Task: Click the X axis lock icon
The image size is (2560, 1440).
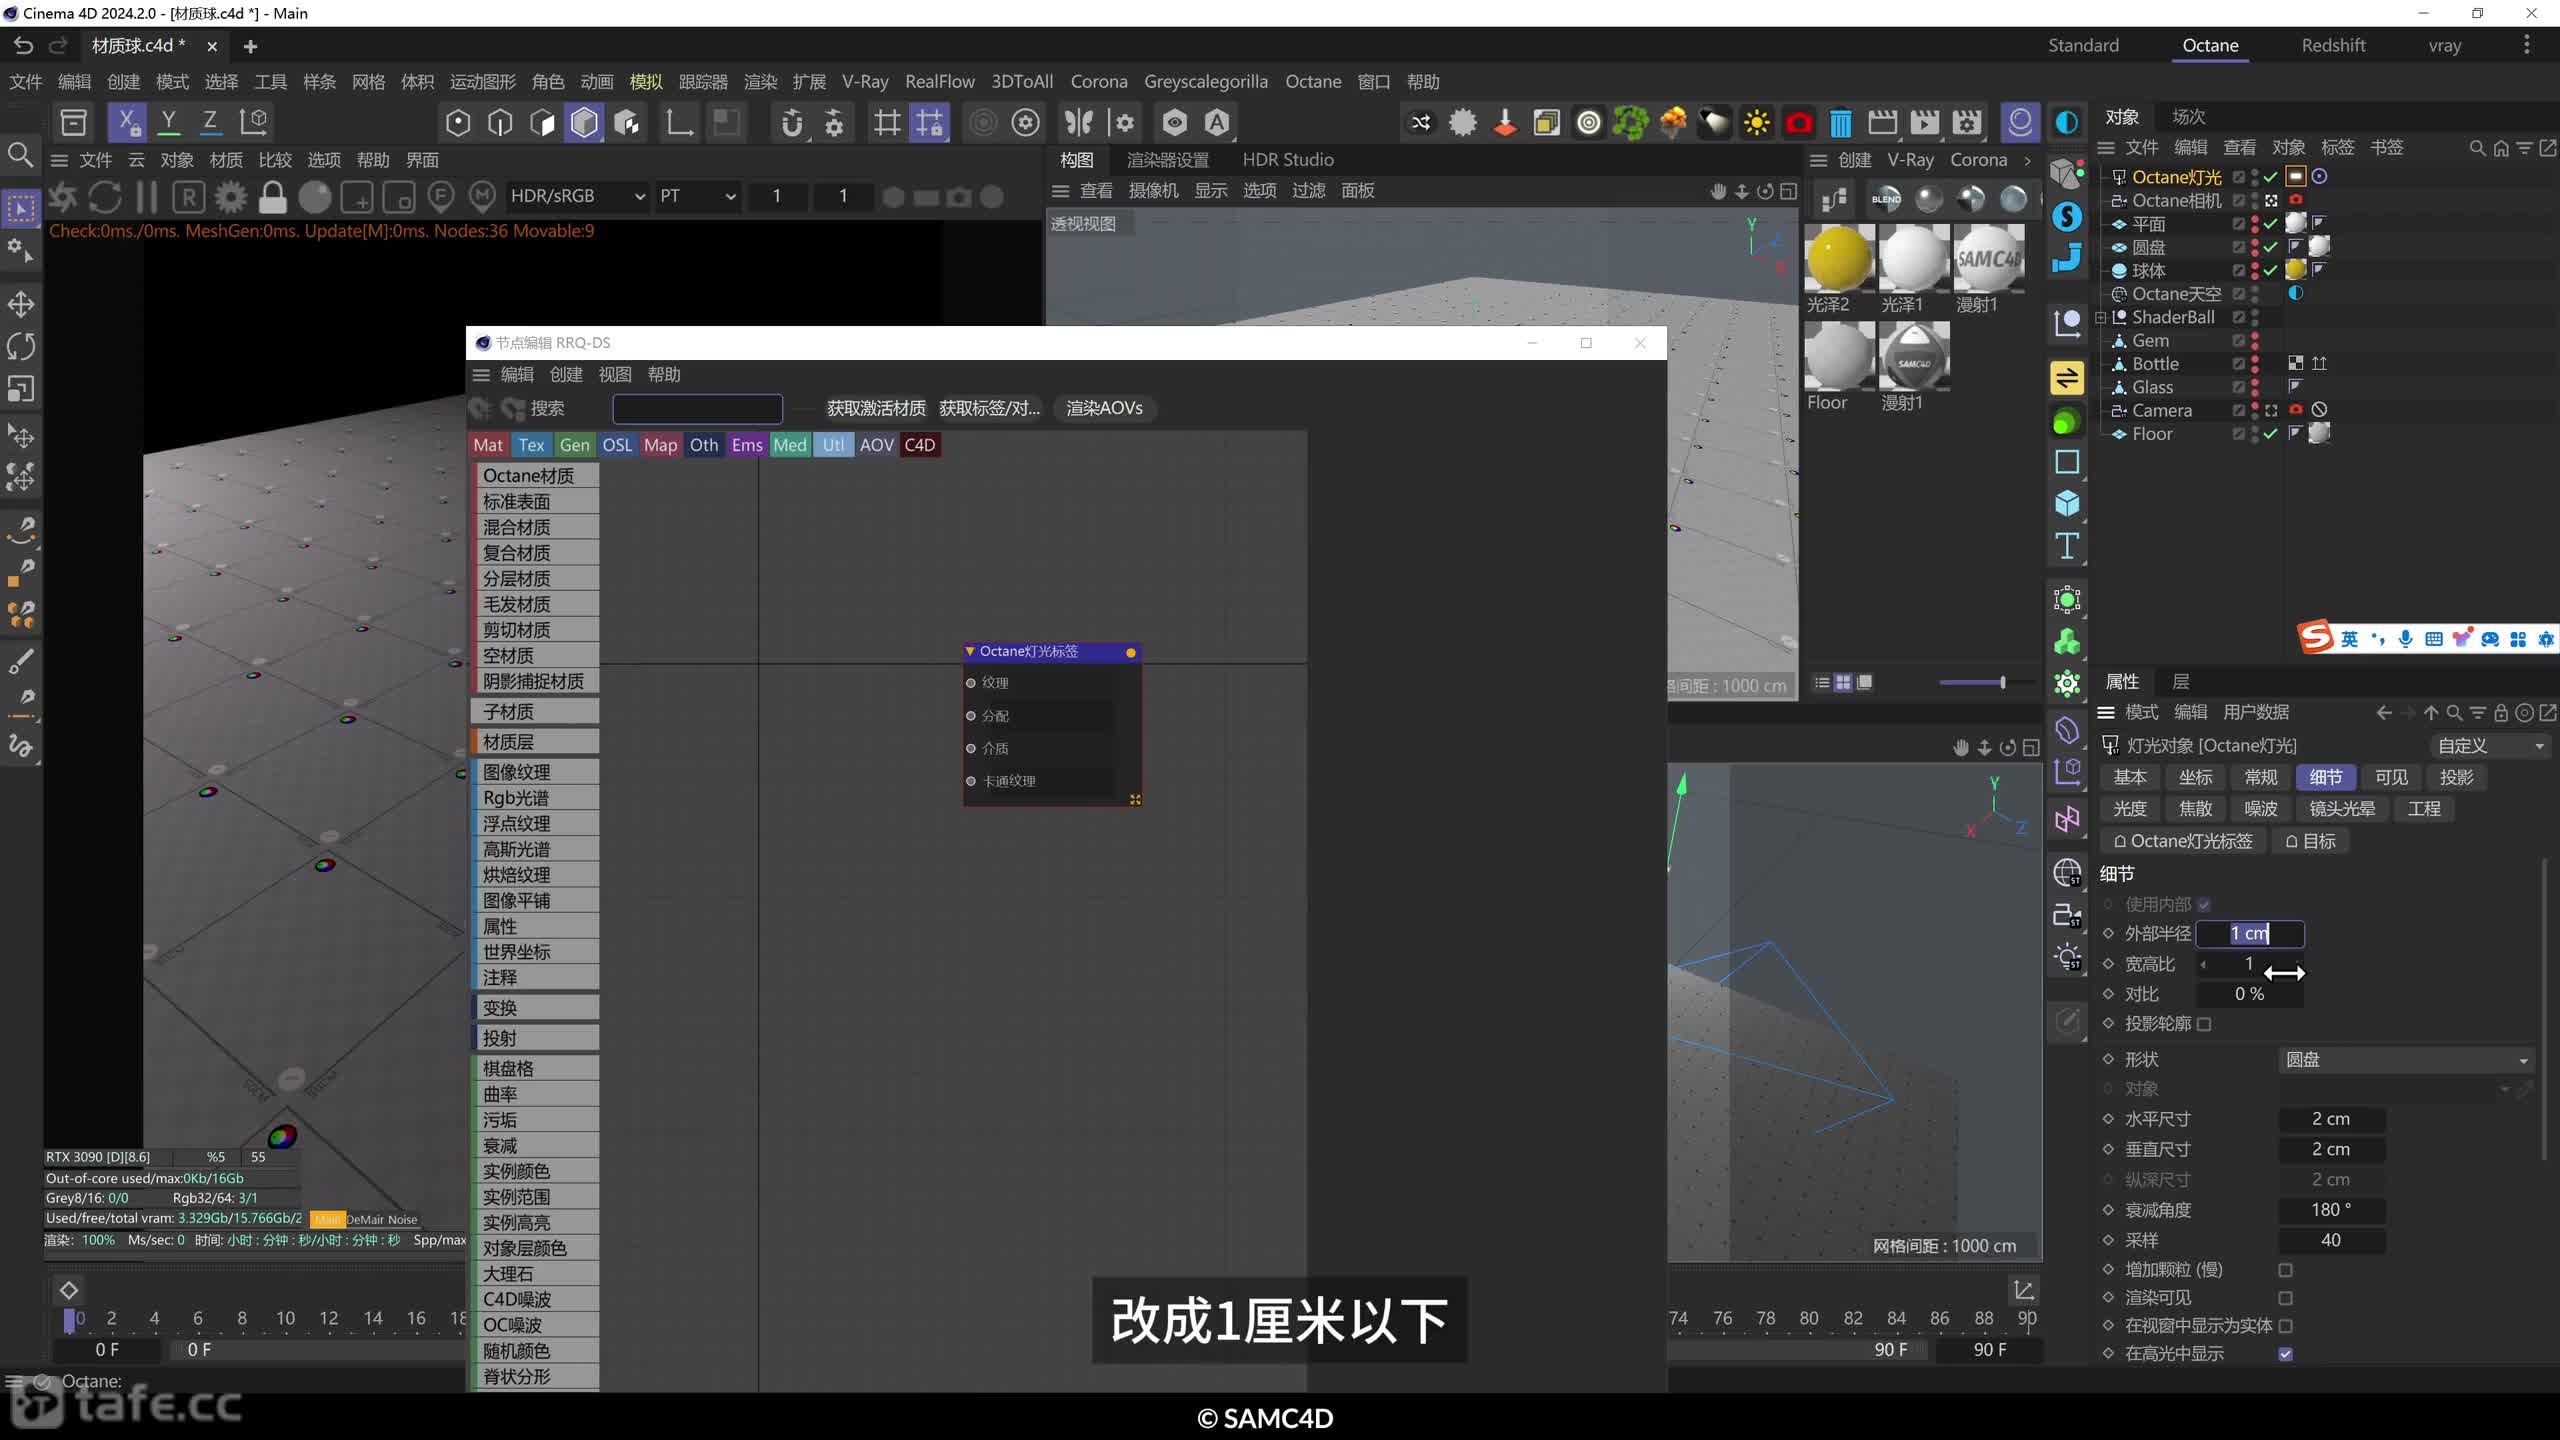Action: (128, 122)
